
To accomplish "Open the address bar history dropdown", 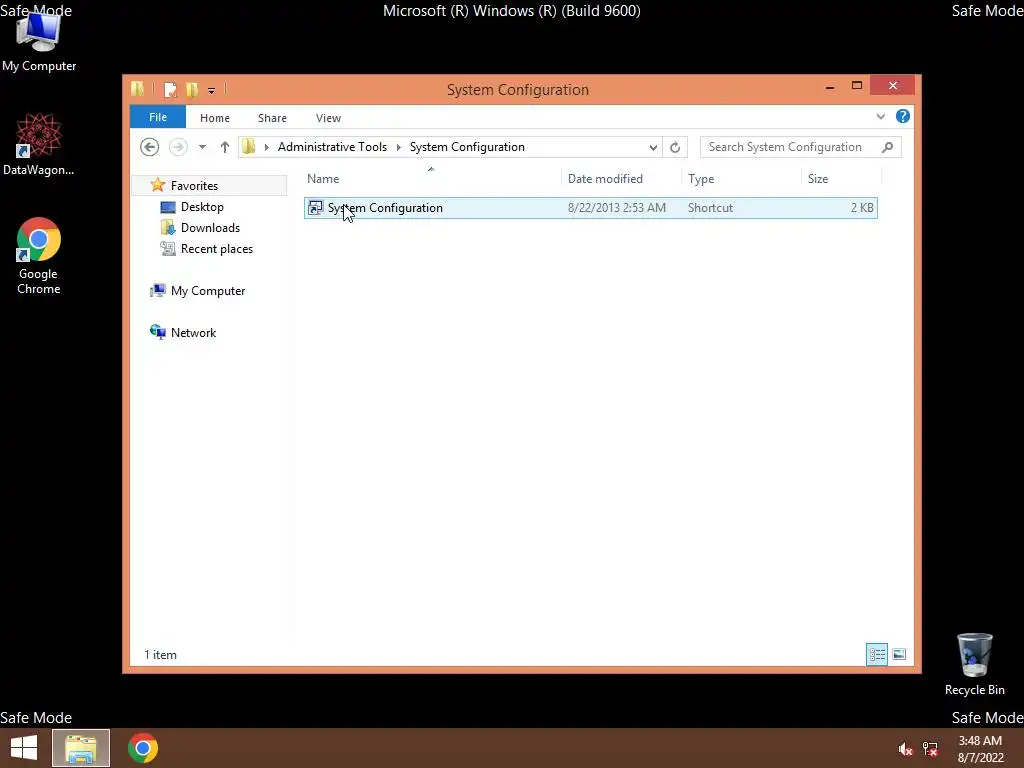I will point(652,148).
